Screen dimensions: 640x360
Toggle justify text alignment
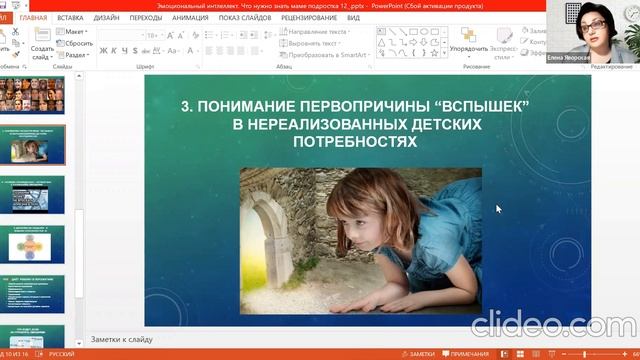(x=241, y=51)
